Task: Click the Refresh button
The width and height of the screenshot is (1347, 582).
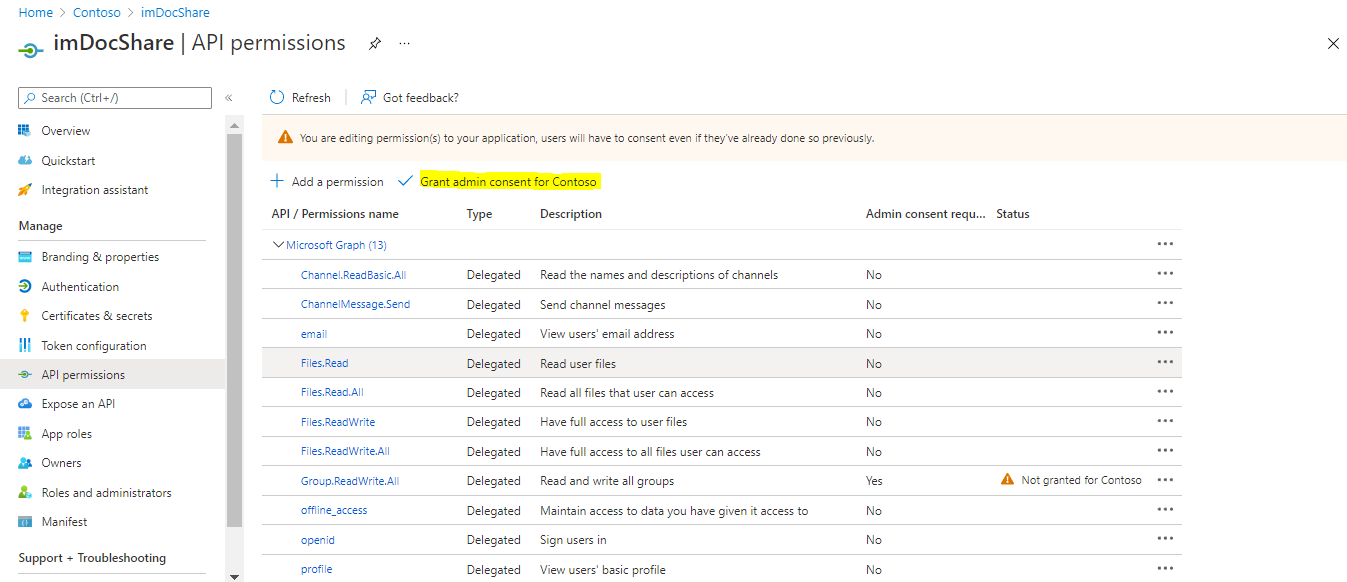Action: (x=300, y=98)
